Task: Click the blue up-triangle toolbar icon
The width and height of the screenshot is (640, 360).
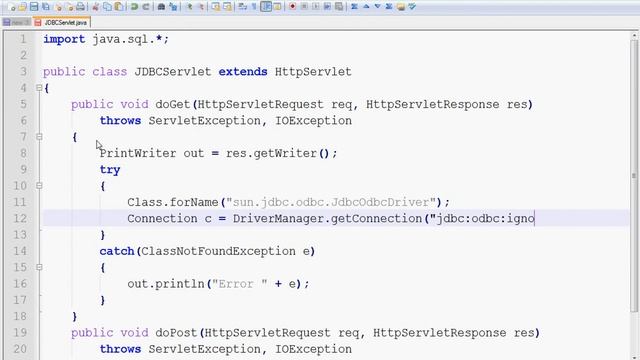Action: coord(366,7)
